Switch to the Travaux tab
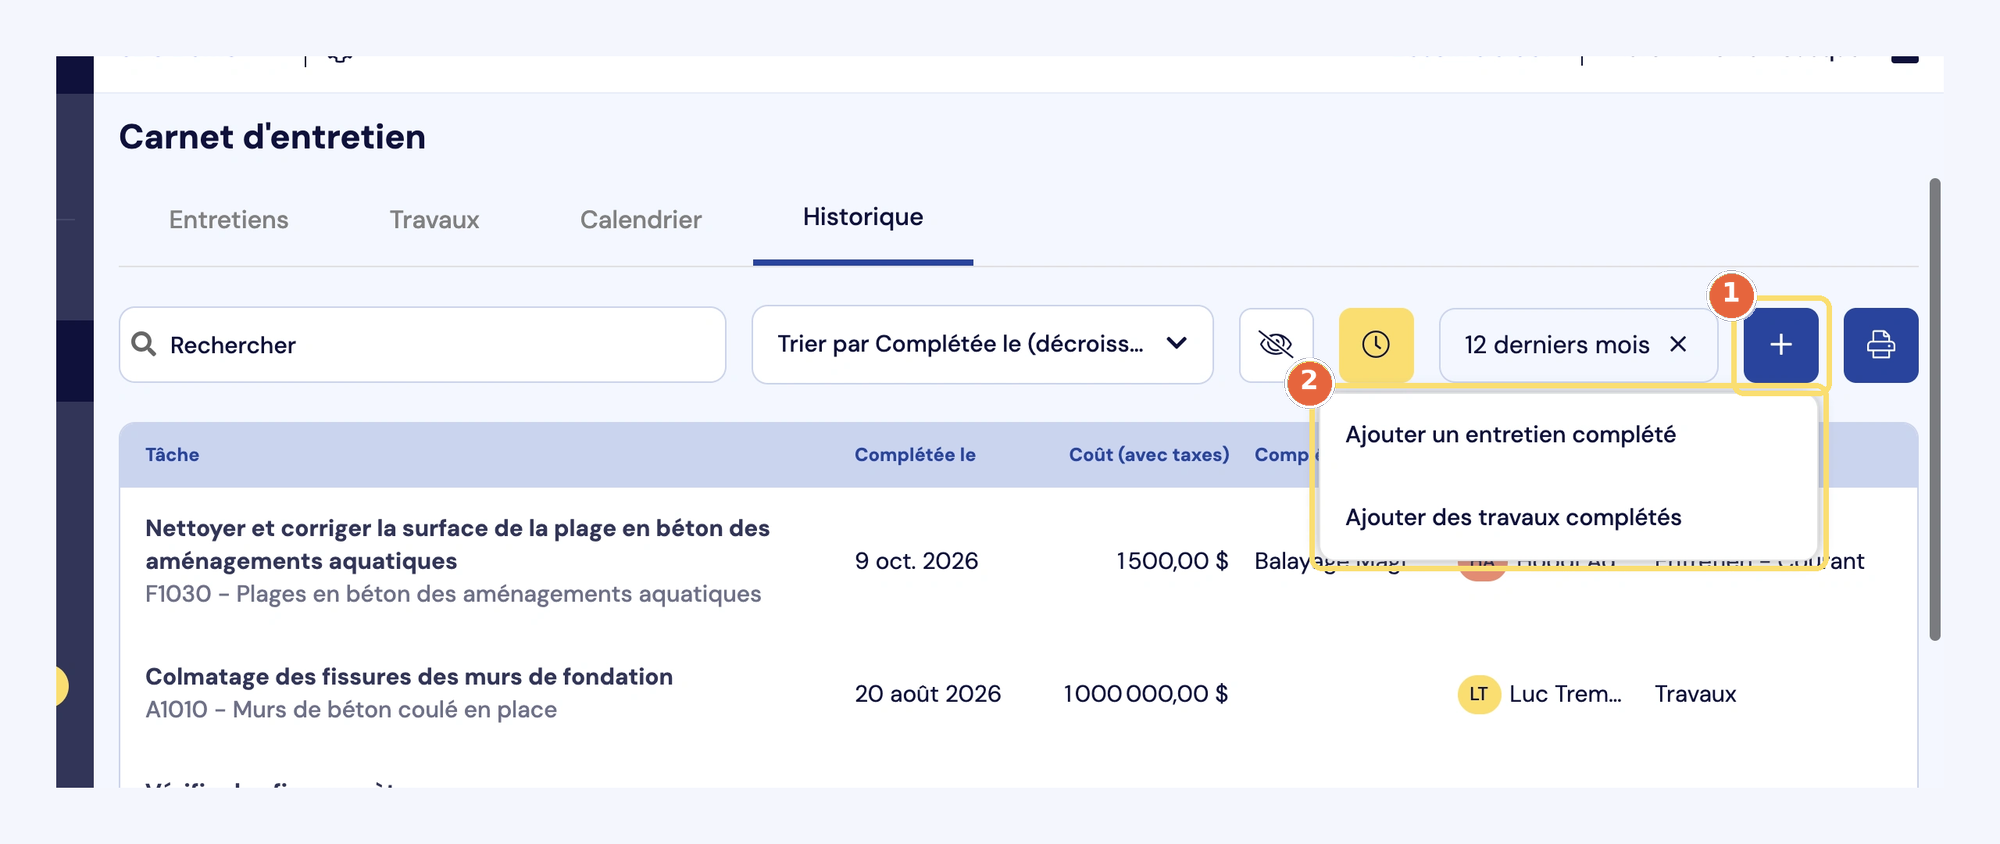Viewport: 2000px width, 844px height. 434,219
